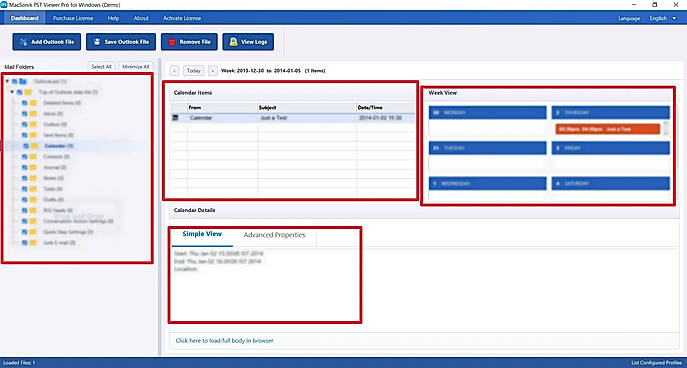Click the Monday header in Week View
The height and width of the screenshot is (368, 687).
(487, 113)
